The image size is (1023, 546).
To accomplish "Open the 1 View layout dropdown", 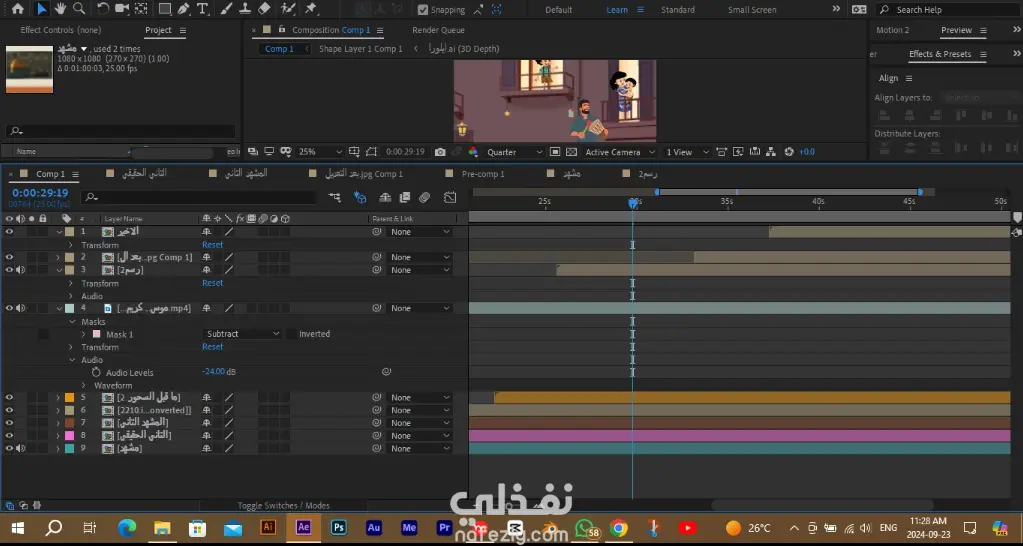I will (x=687, y=151).
